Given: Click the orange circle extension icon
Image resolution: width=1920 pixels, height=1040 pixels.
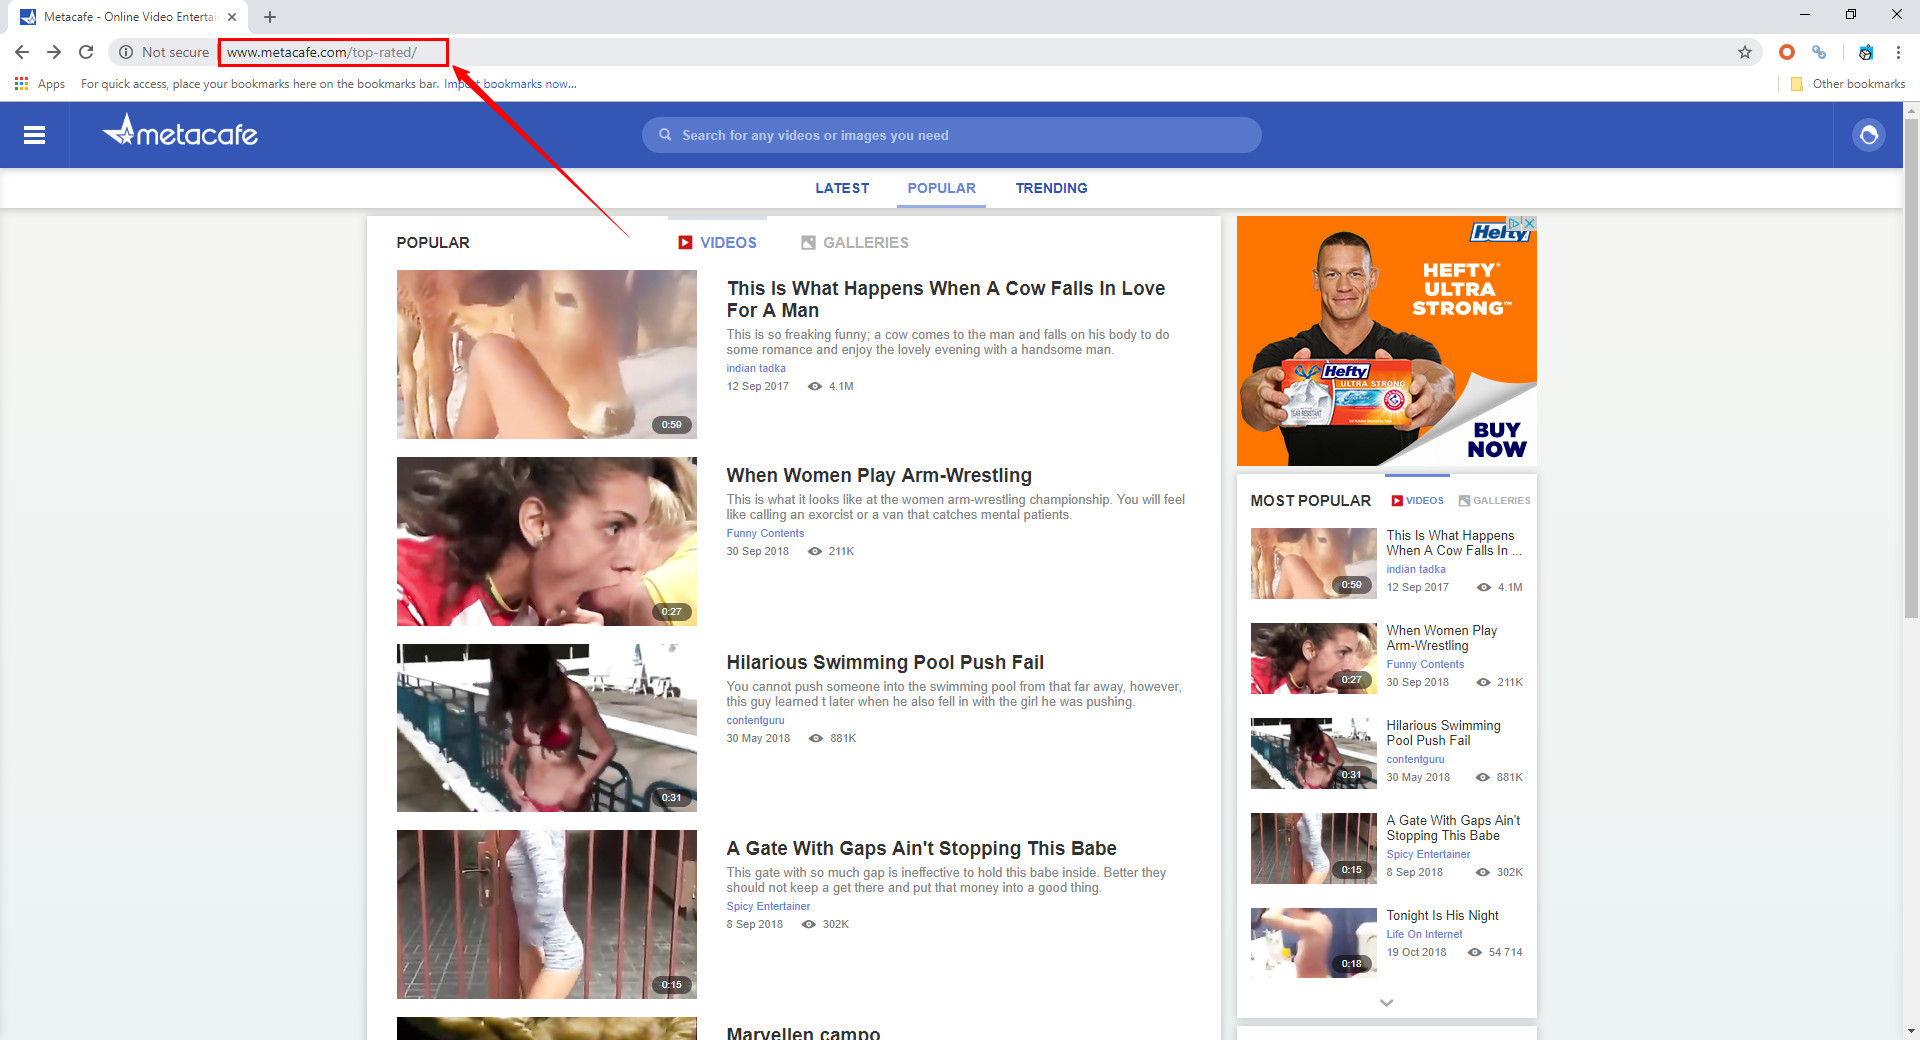Looking at the screenshot, I should 1787,52.
